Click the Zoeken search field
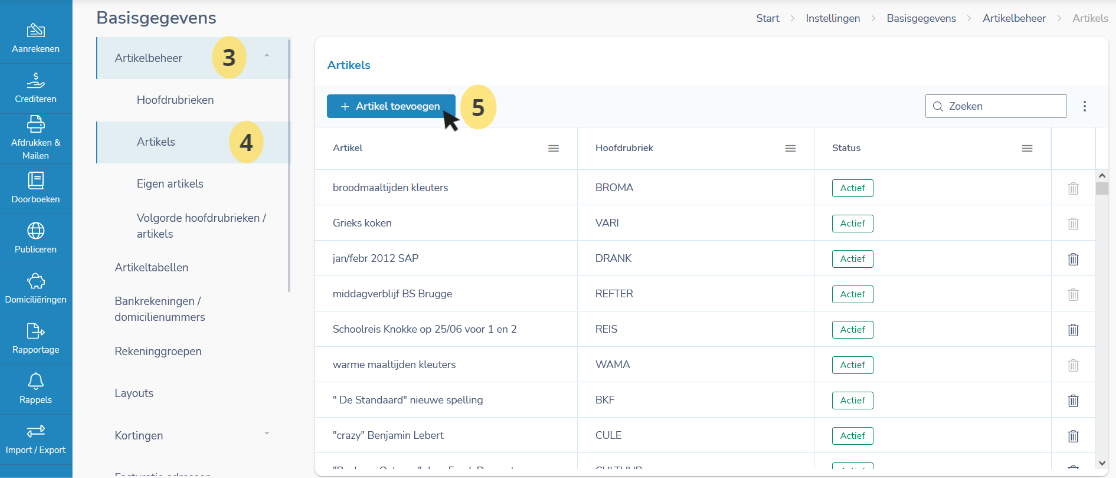 coord(996,106)
